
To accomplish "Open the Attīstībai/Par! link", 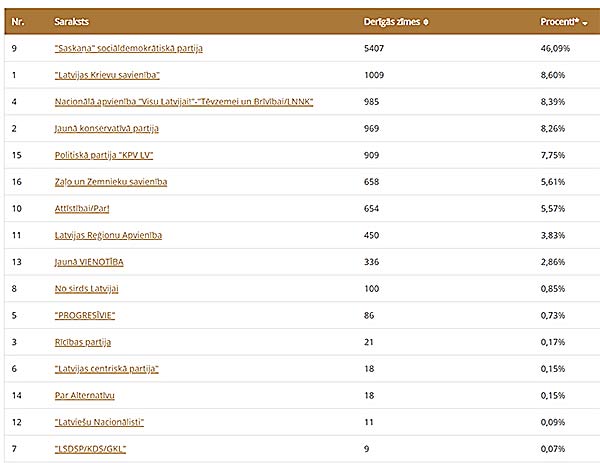I will point(82,209).
